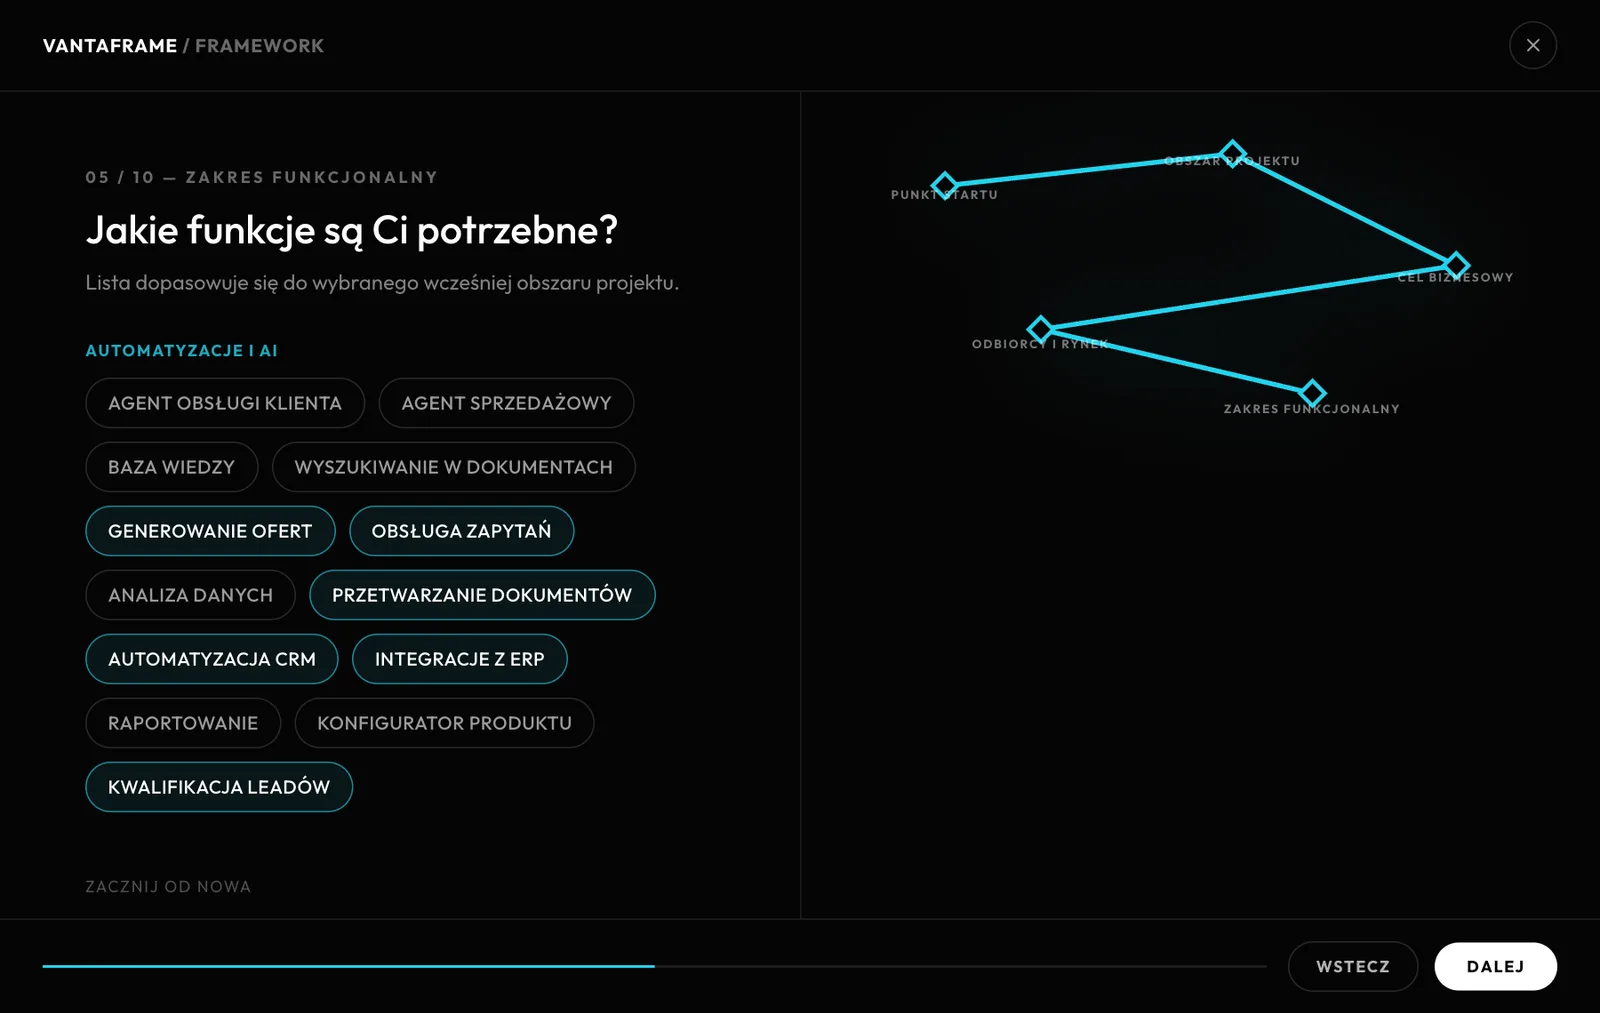Toggle Wyszukiwanie w dokumentach chip
Viewport: 1600px width, 1013px height.
point(454,467)
